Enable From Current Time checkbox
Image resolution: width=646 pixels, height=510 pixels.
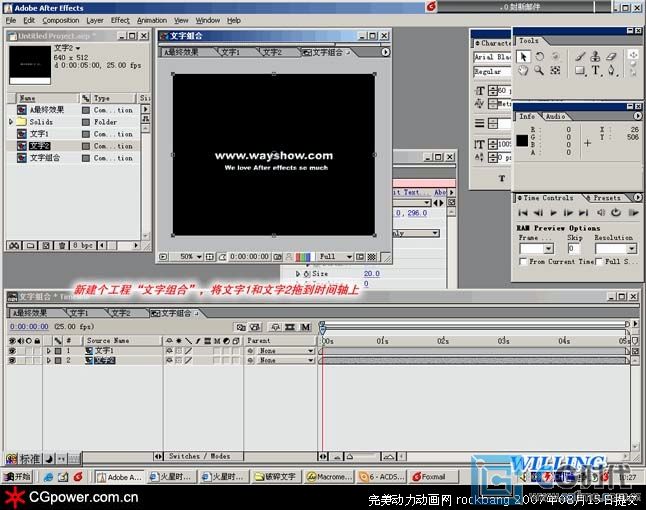pos(523,262)
